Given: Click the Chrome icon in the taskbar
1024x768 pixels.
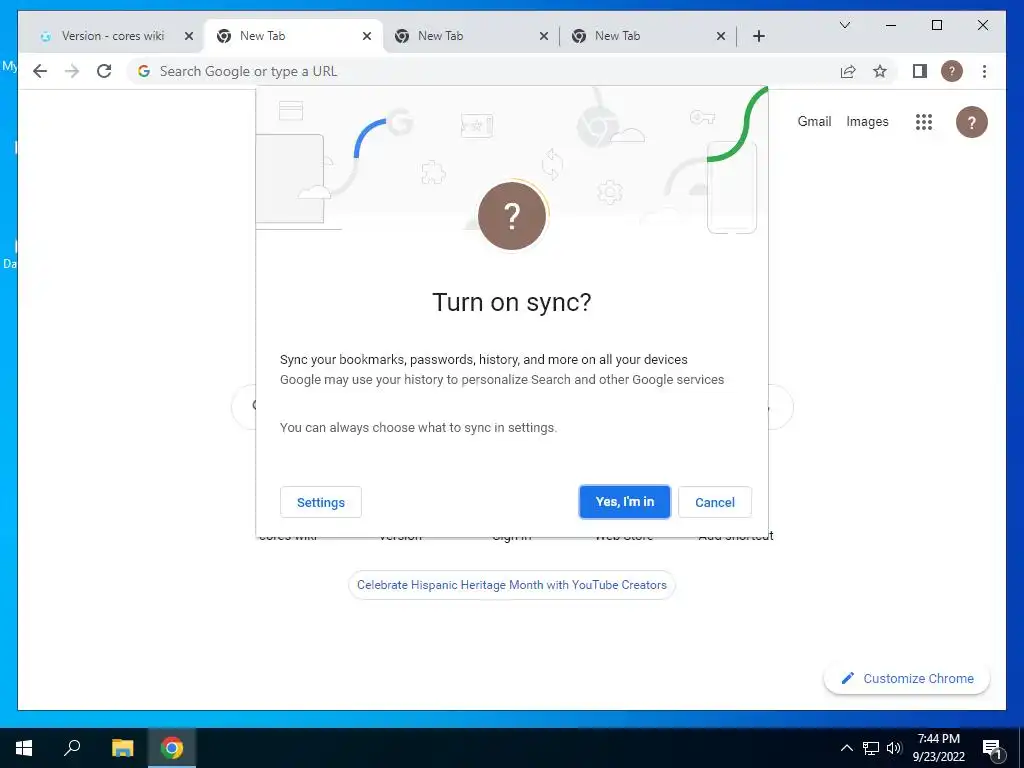Looking at the screenshot, I should tap(172, 748).
